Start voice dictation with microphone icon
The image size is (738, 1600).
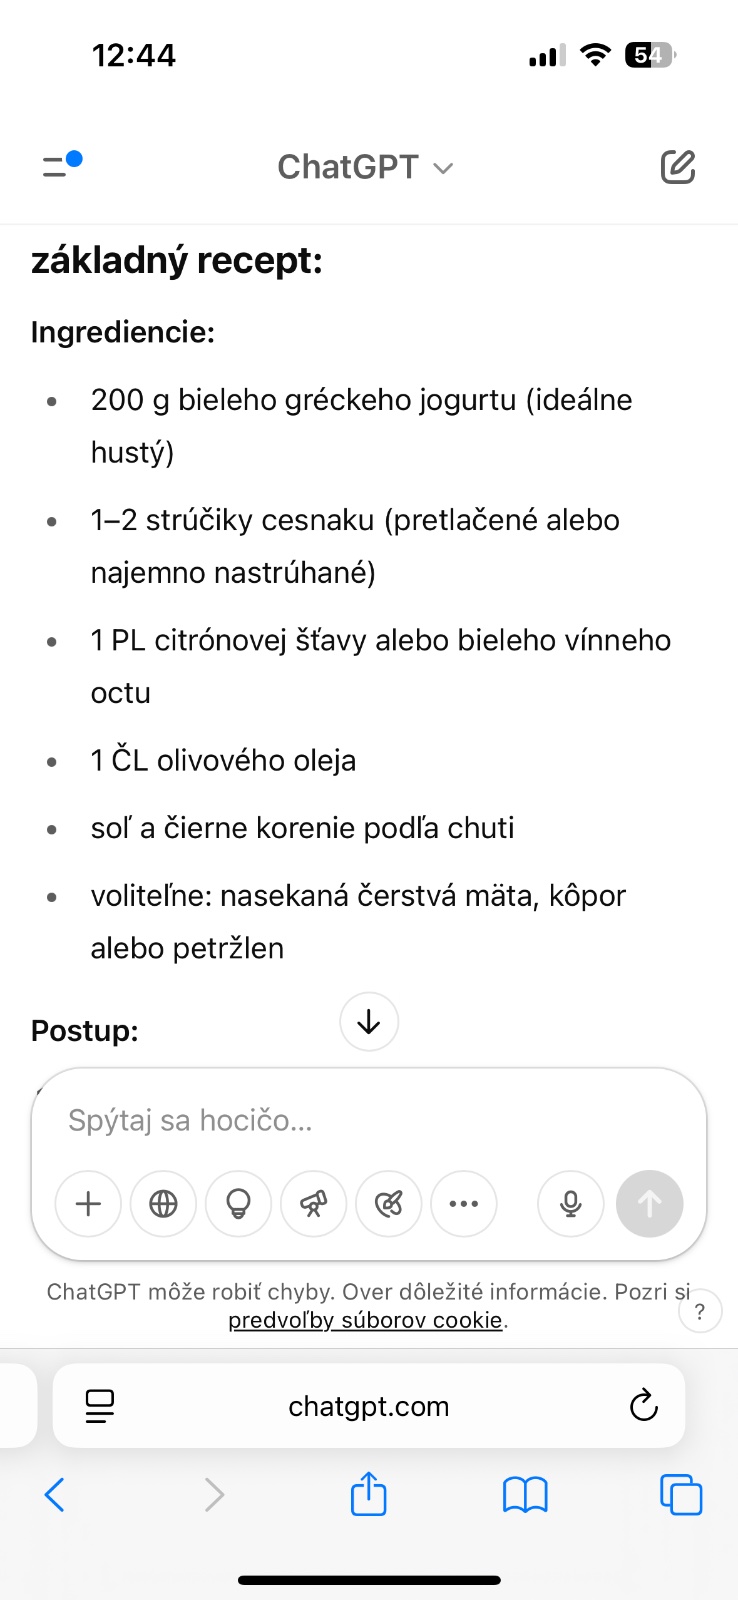570,1204
